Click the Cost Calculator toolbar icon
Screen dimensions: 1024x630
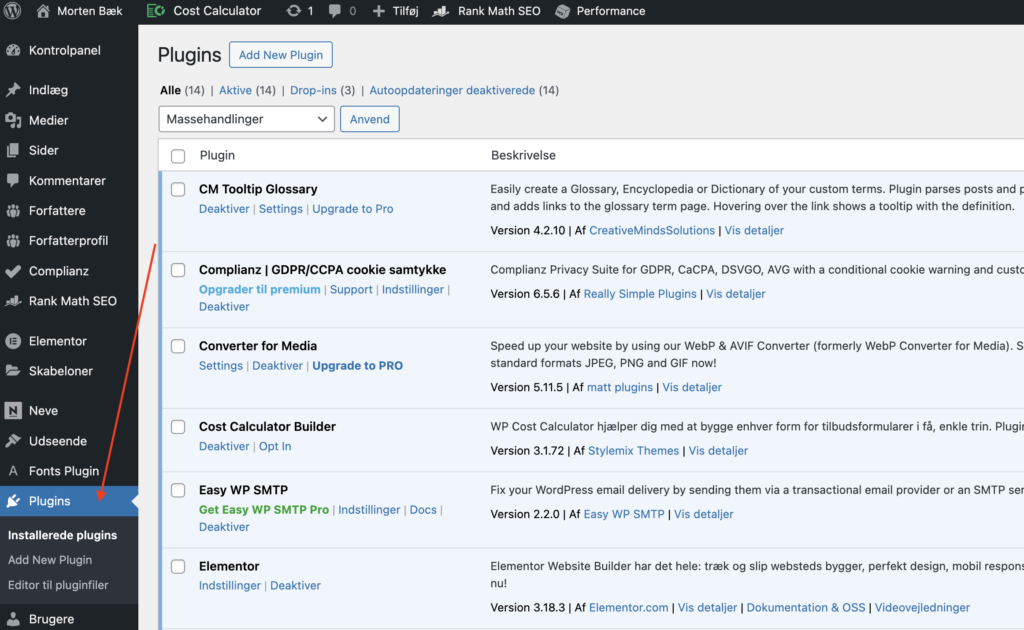click(155, 11)
